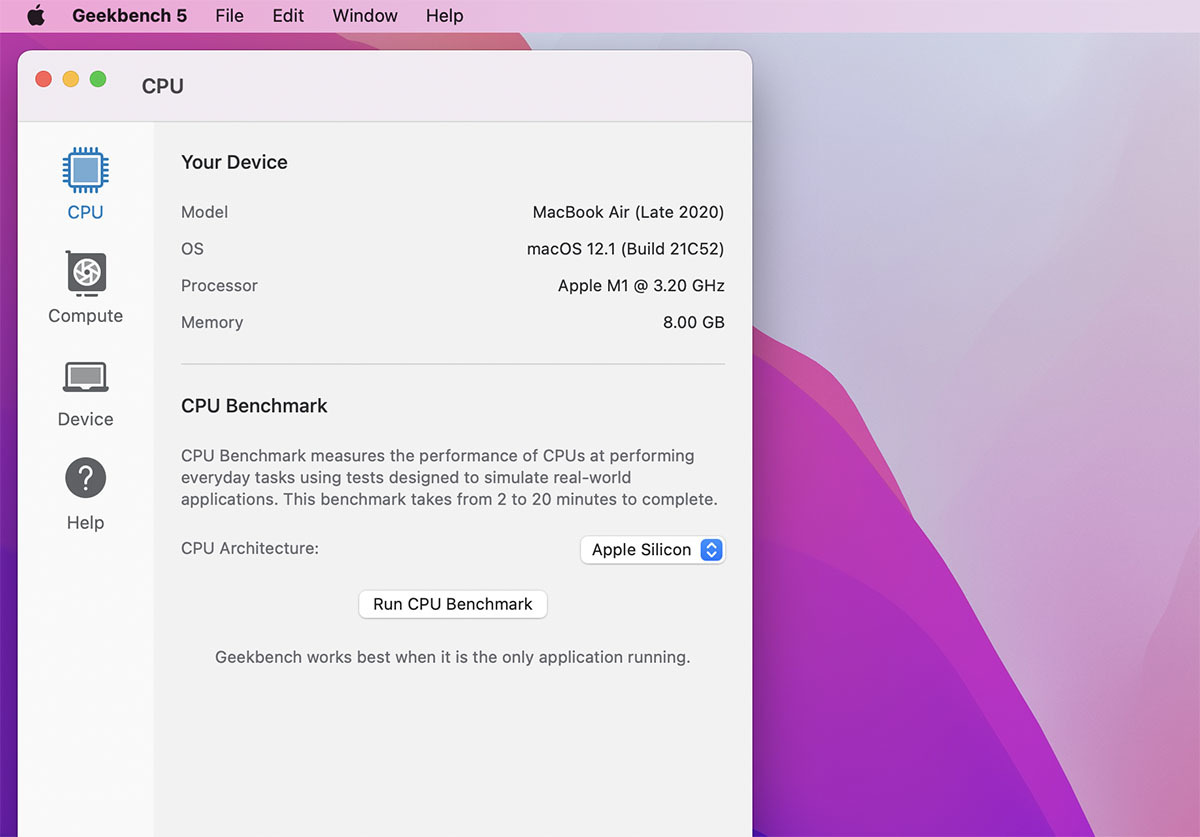Image resolution: width=1200 pixels, height=837 pixels.
Task: Open the Edit menu
Action: pos(288,16)
